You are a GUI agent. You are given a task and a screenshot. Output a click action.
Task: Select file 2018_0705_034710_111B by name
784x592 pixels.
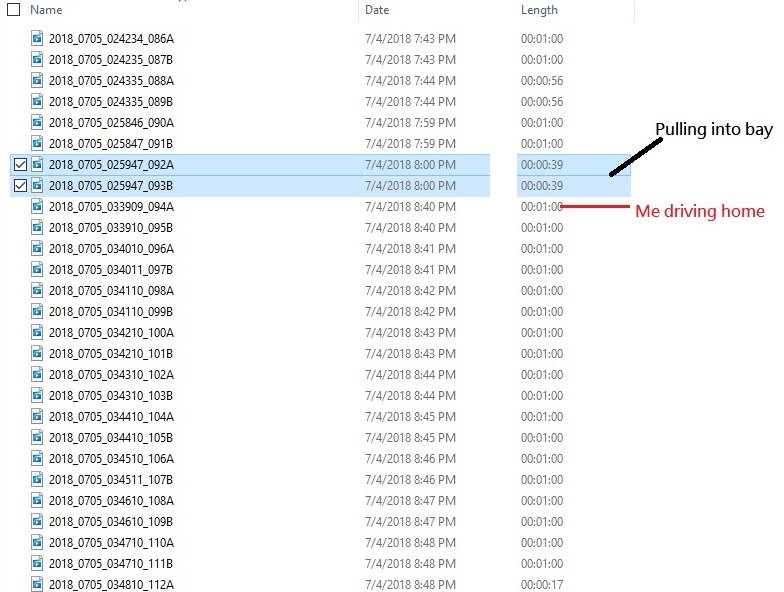click(111, 564)
